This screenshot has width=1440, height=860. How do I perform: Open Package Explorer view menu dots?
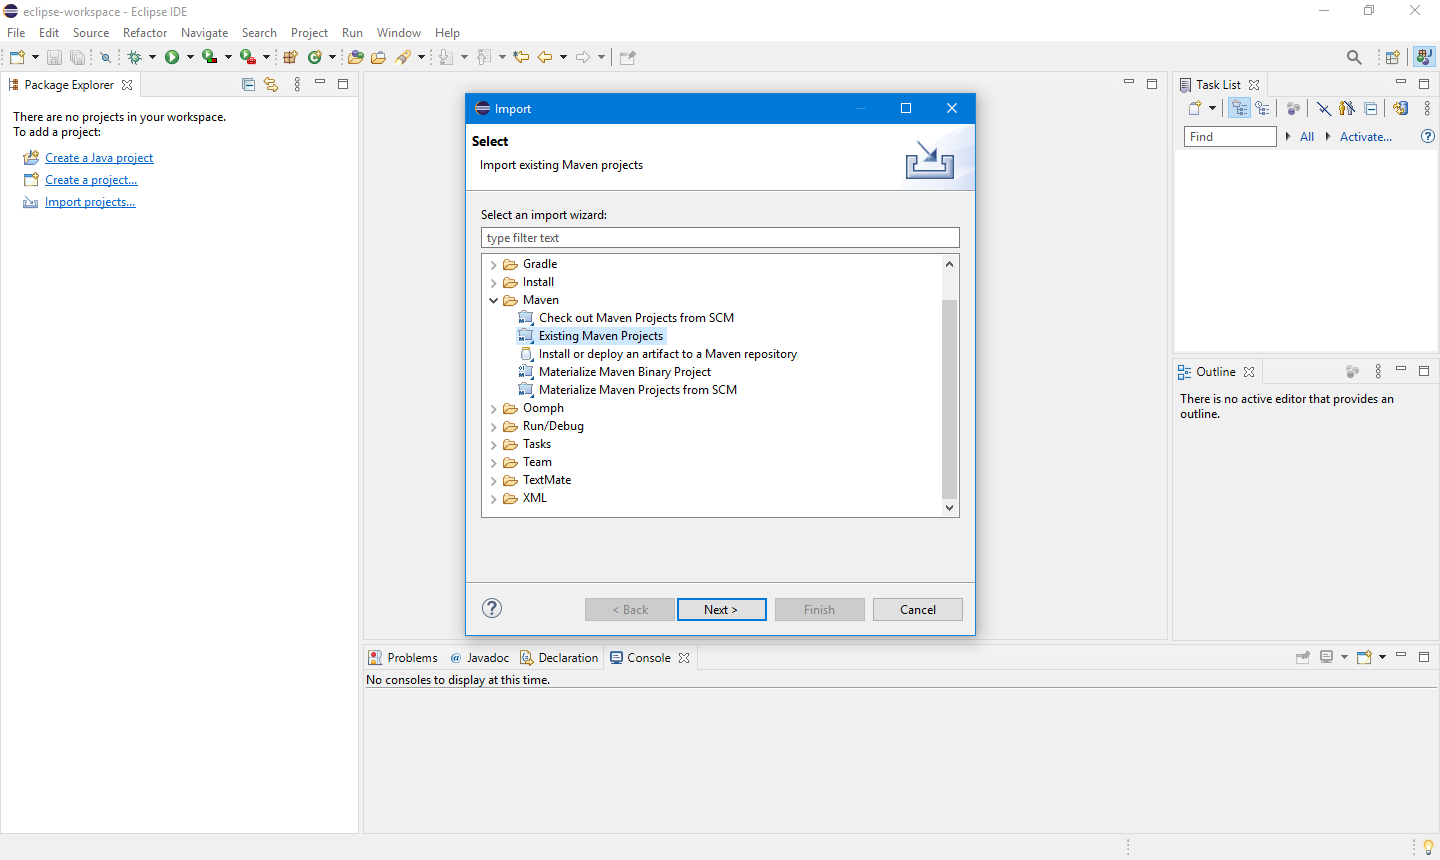click(297, 84)
